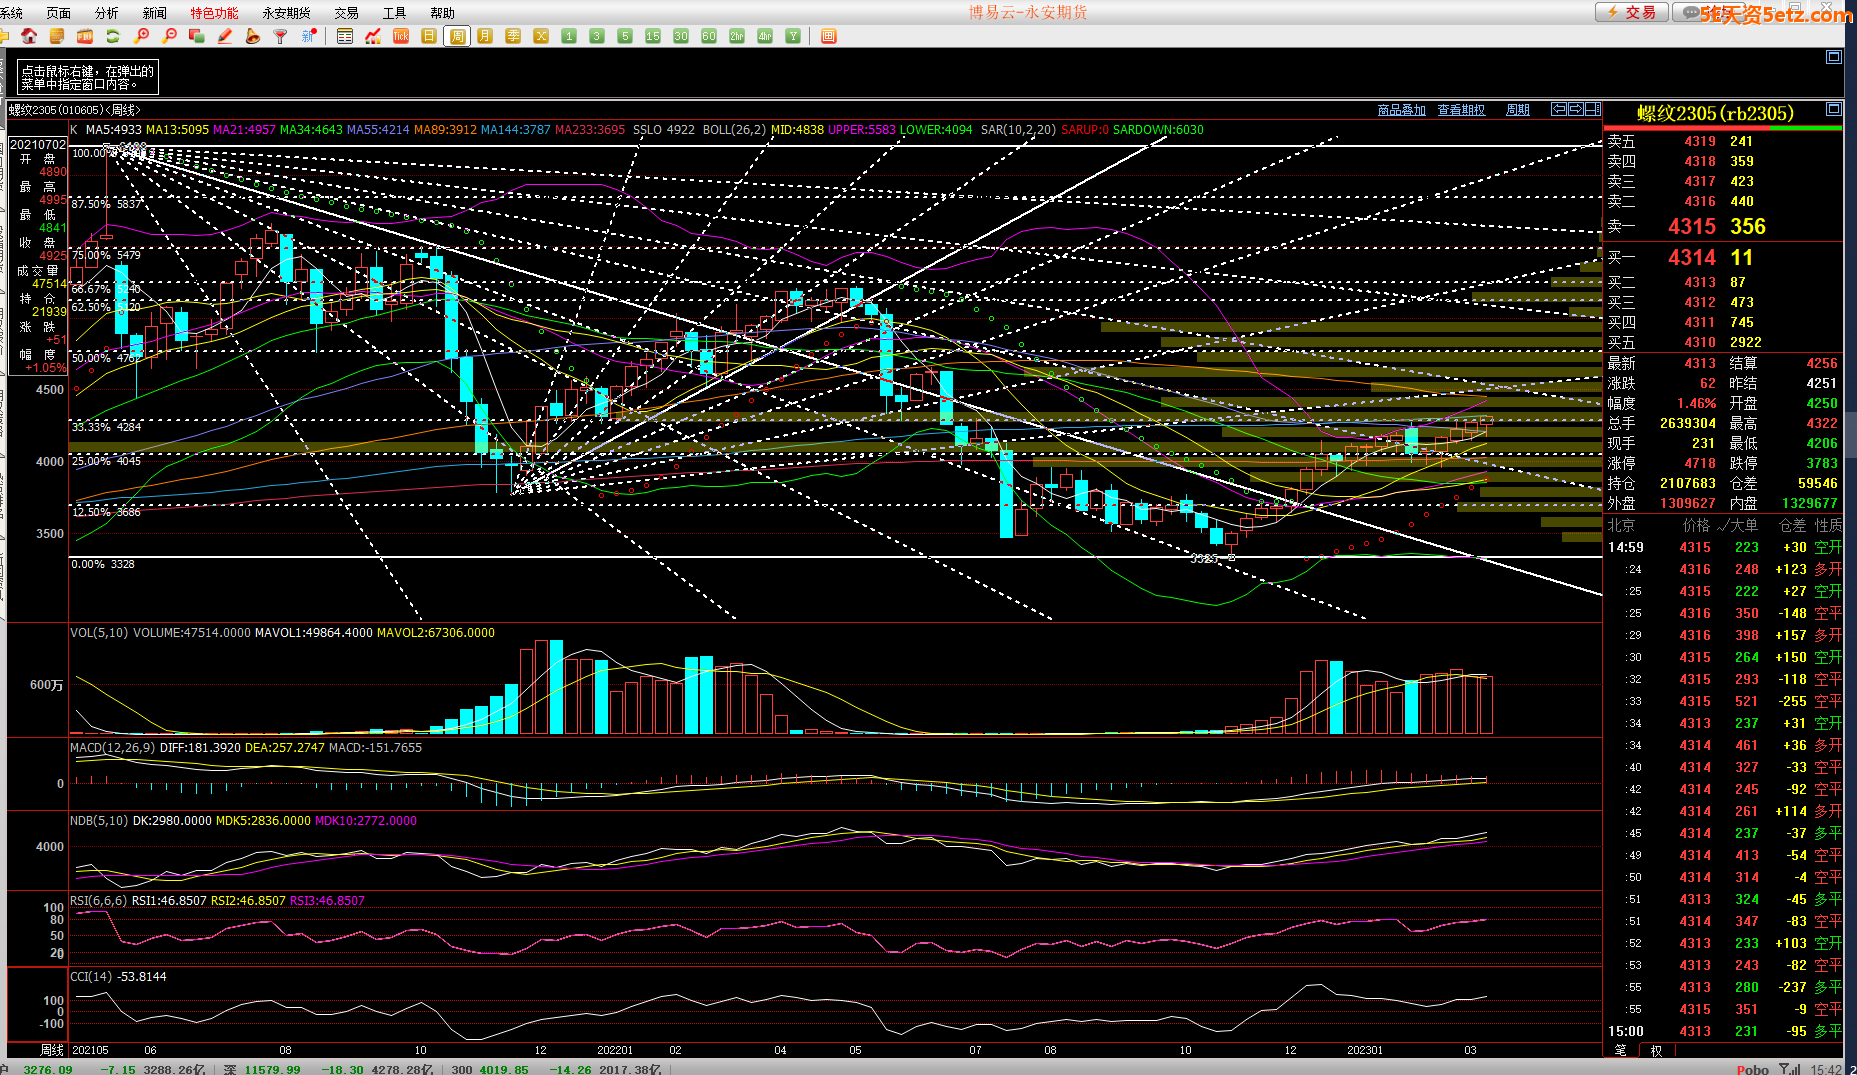Toggle the 15-minute period button
The image size is (1857, 1075).
(x=653, y=36)
